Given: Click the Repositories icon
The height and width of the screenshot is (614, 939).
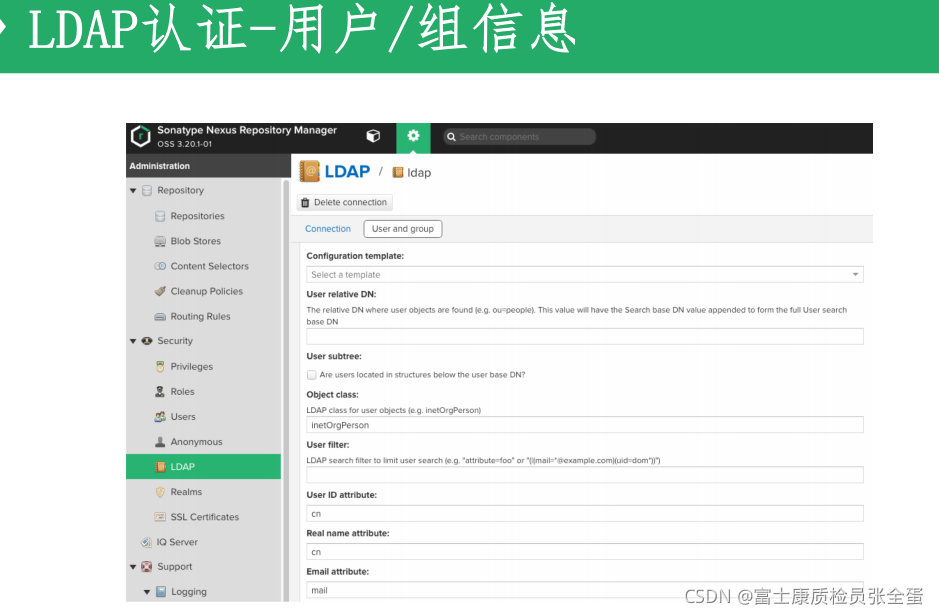Looking at the screenshot, I should 160,216.
